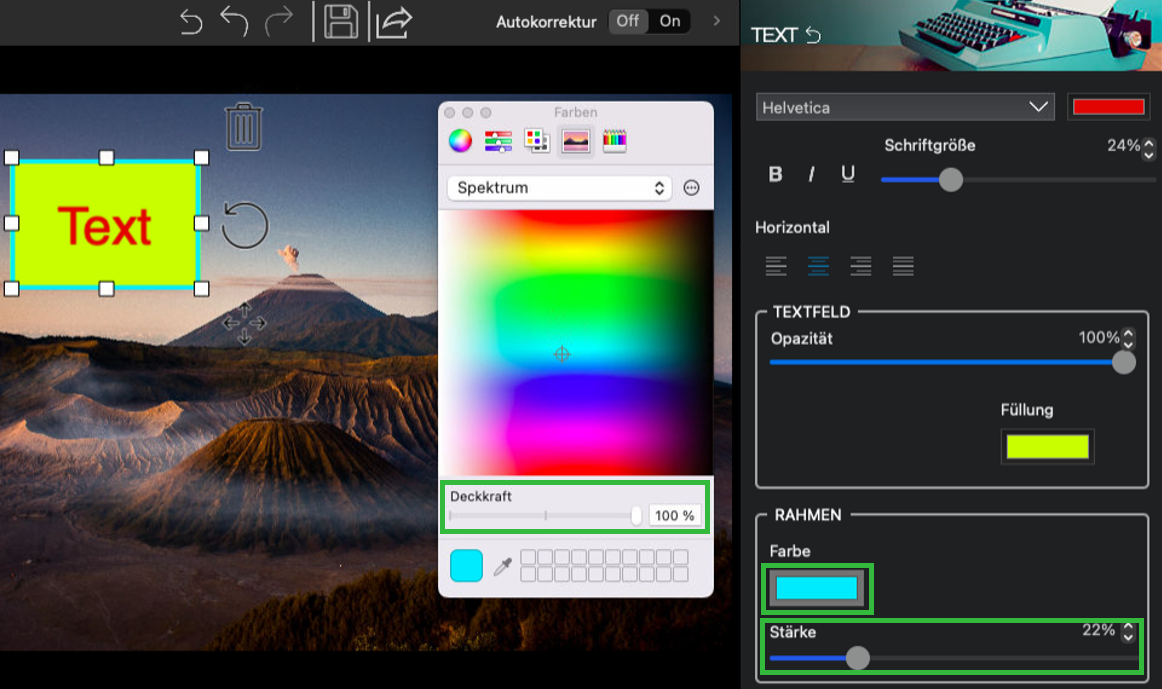This screenshot has width=1162, height=689.
Task: Switch to the color wheel tab
Action: 459,141
